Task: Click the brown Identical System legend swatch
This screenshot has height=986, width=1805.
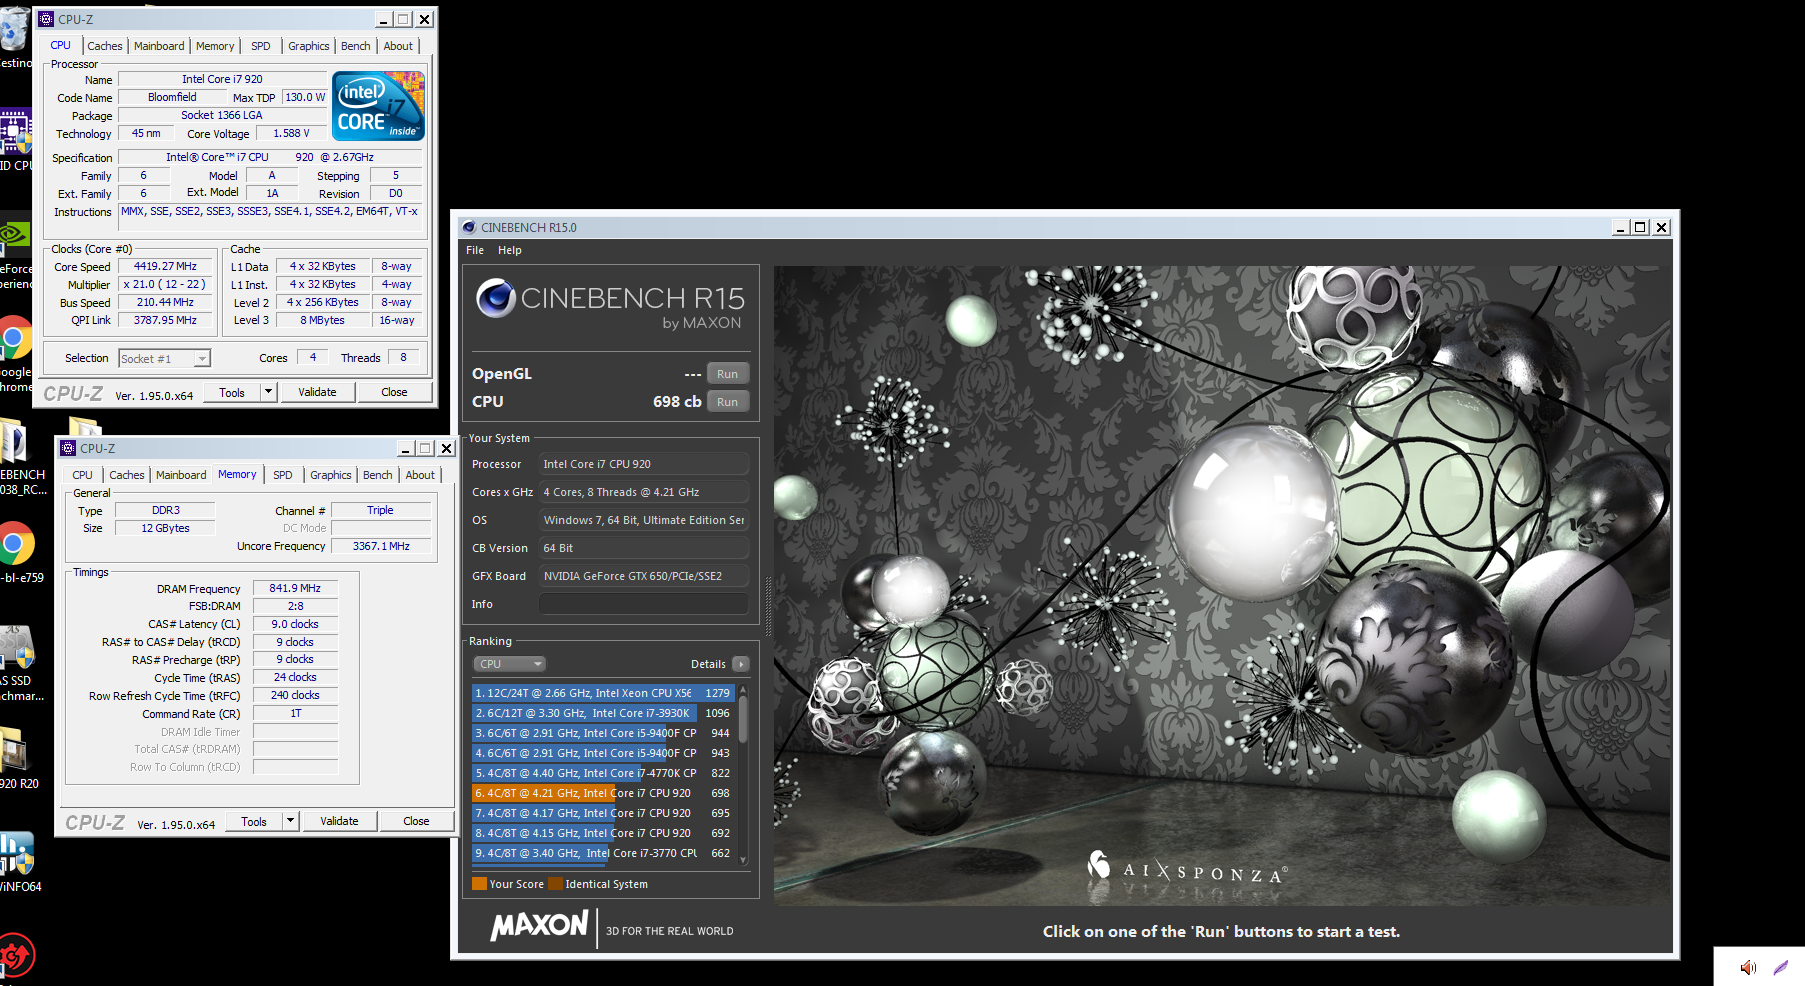Action: pos(555,884)
